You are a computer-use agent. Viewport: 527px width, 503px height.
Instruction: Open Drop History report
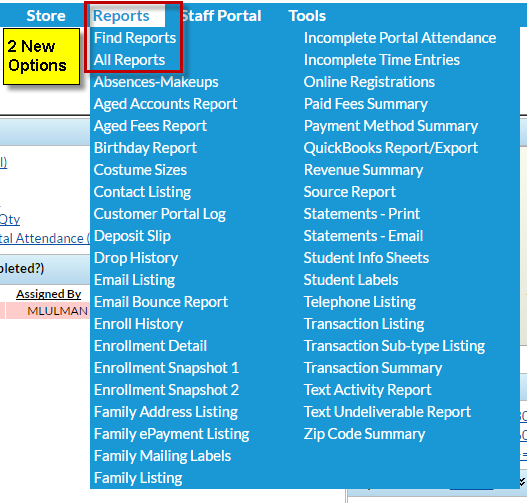[x=136, y=258]
